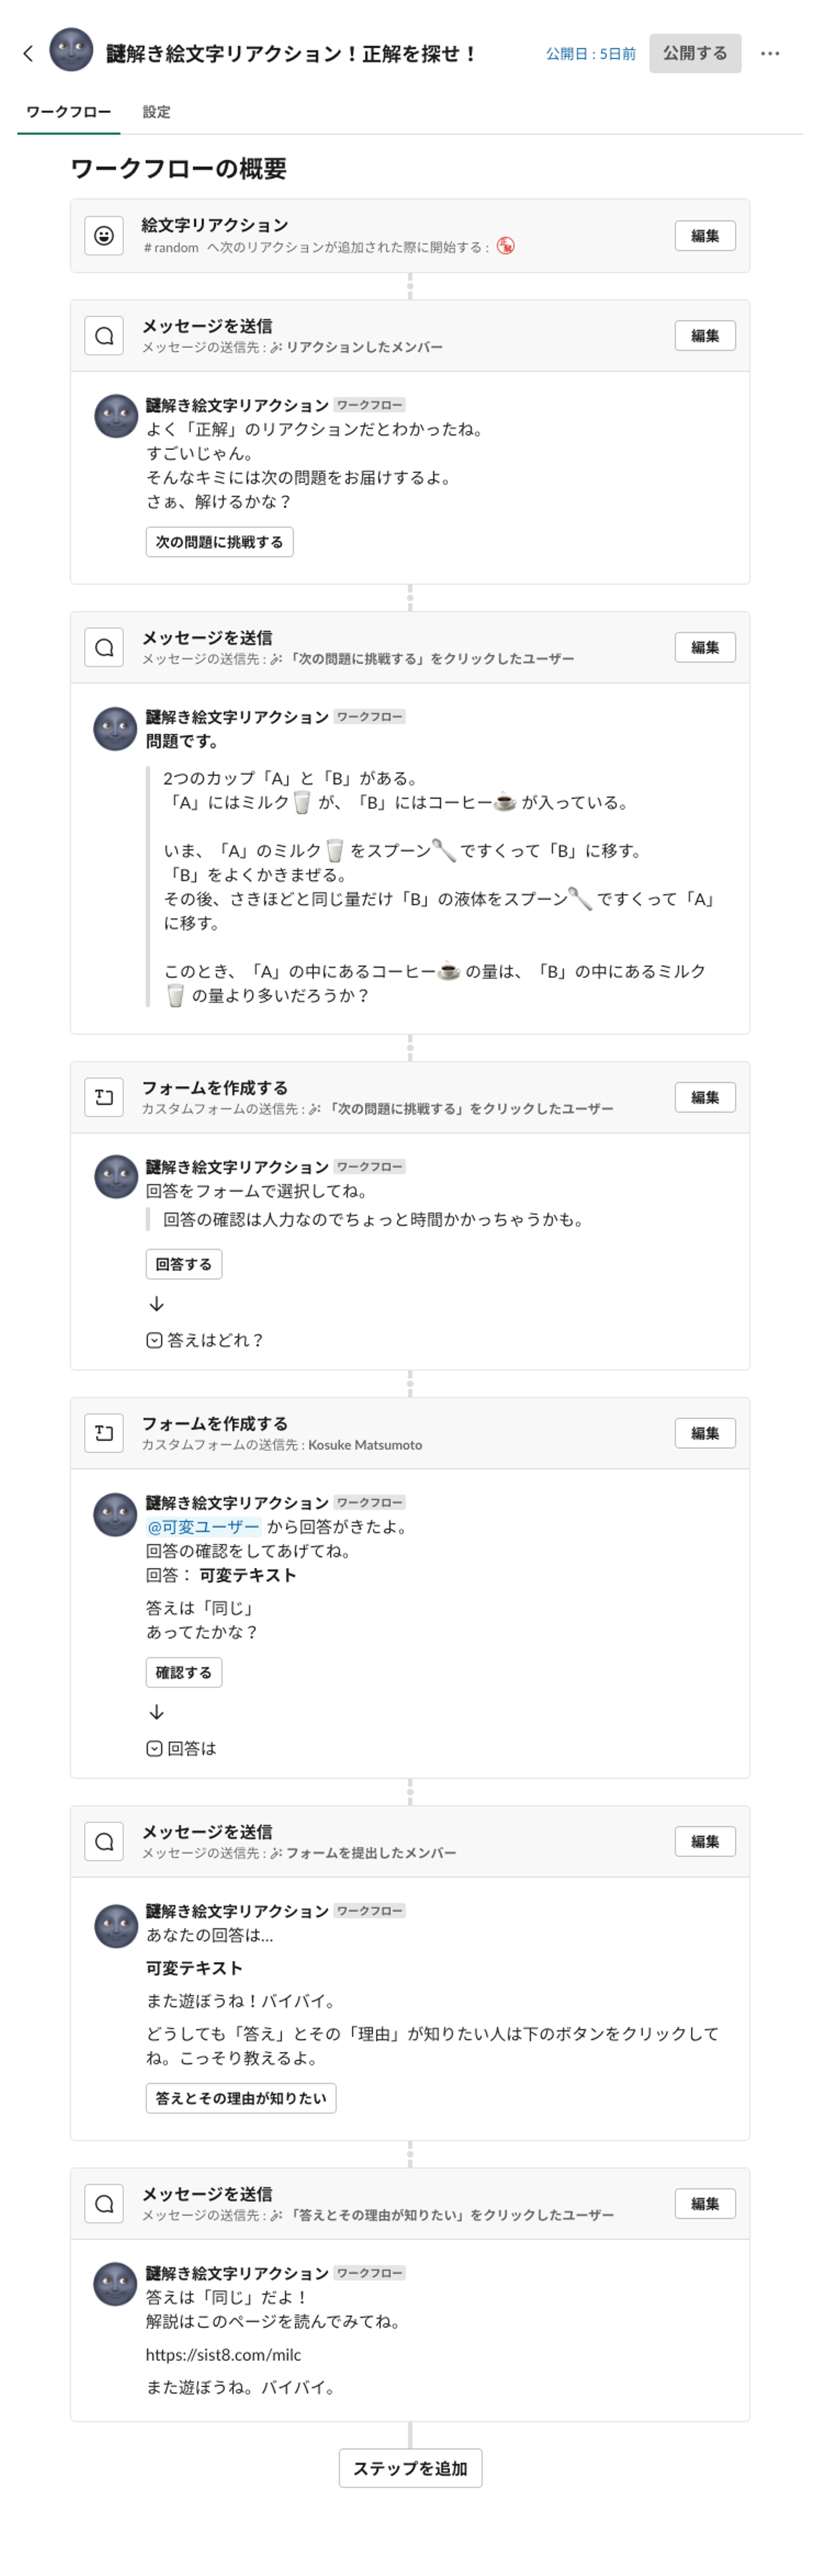Click the first form step icon

[104, 1097]
